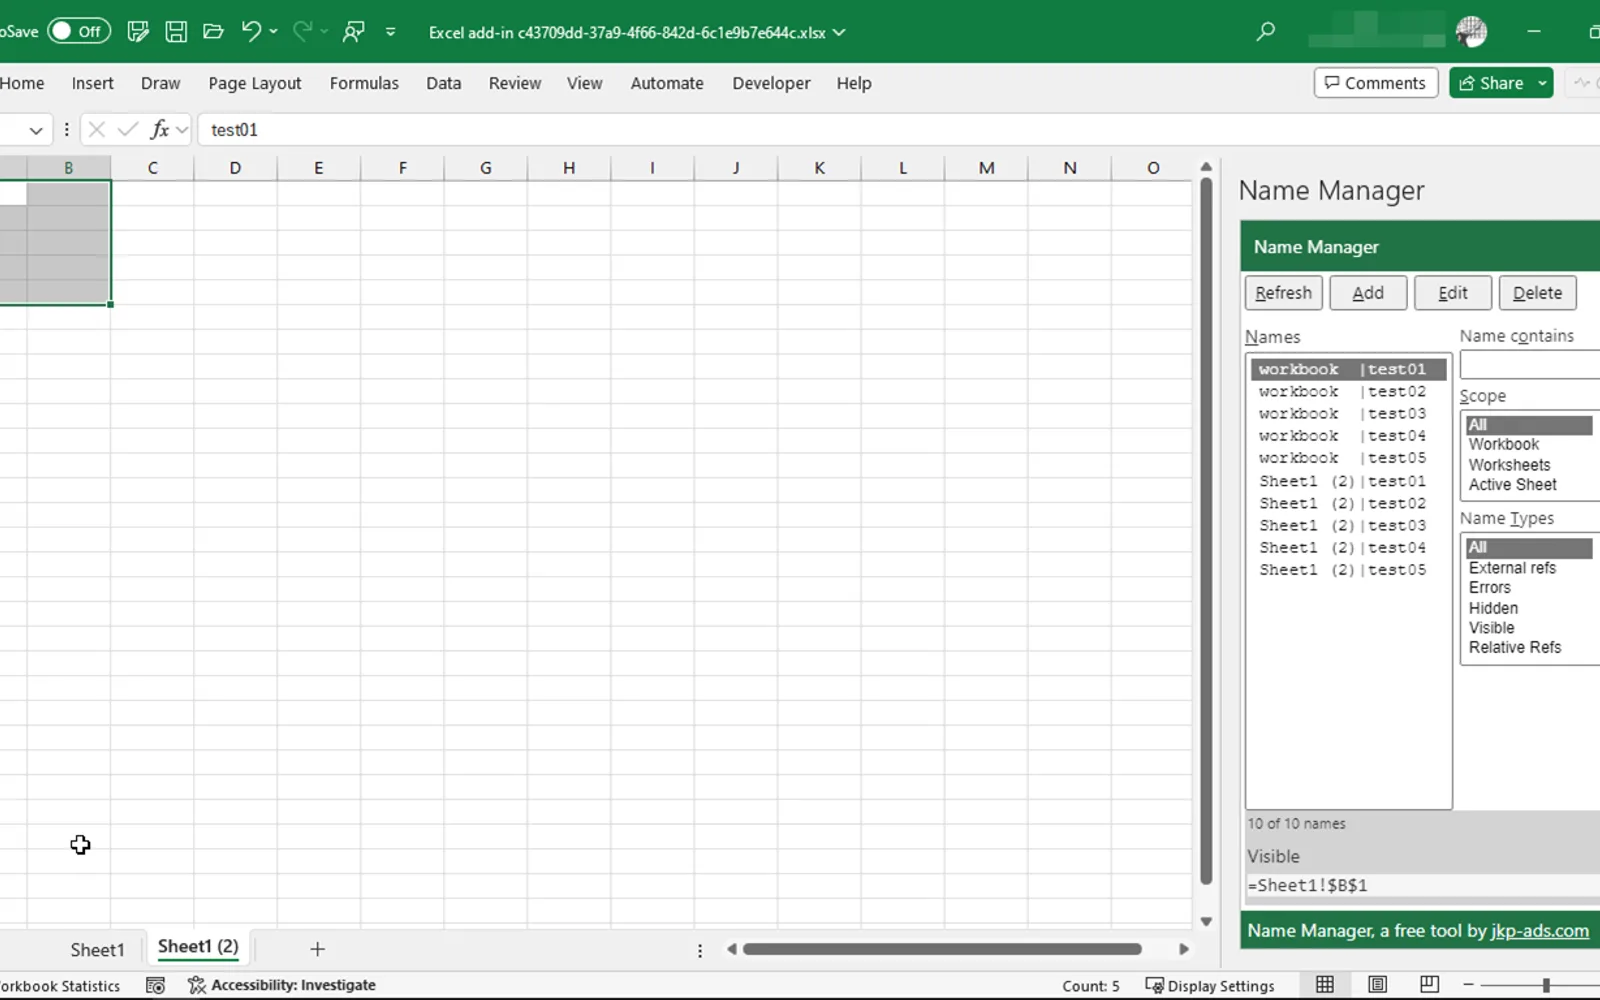Screen dimensions: 1600x1000
Task: Open the Insert ribbon tab
Action: (x=92, y=83)
